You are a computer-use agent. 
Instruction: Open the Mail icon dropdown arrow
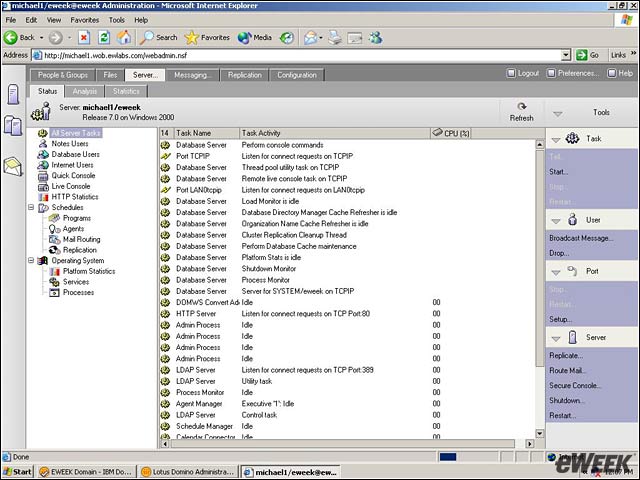pos(321,38)
